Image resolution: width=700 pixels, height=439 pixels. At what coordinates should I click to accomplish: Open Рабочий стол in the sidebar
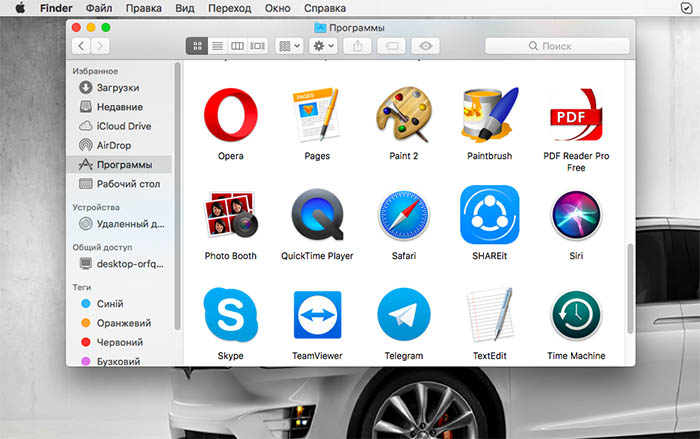pyautogui.click(x=118, y=184)
